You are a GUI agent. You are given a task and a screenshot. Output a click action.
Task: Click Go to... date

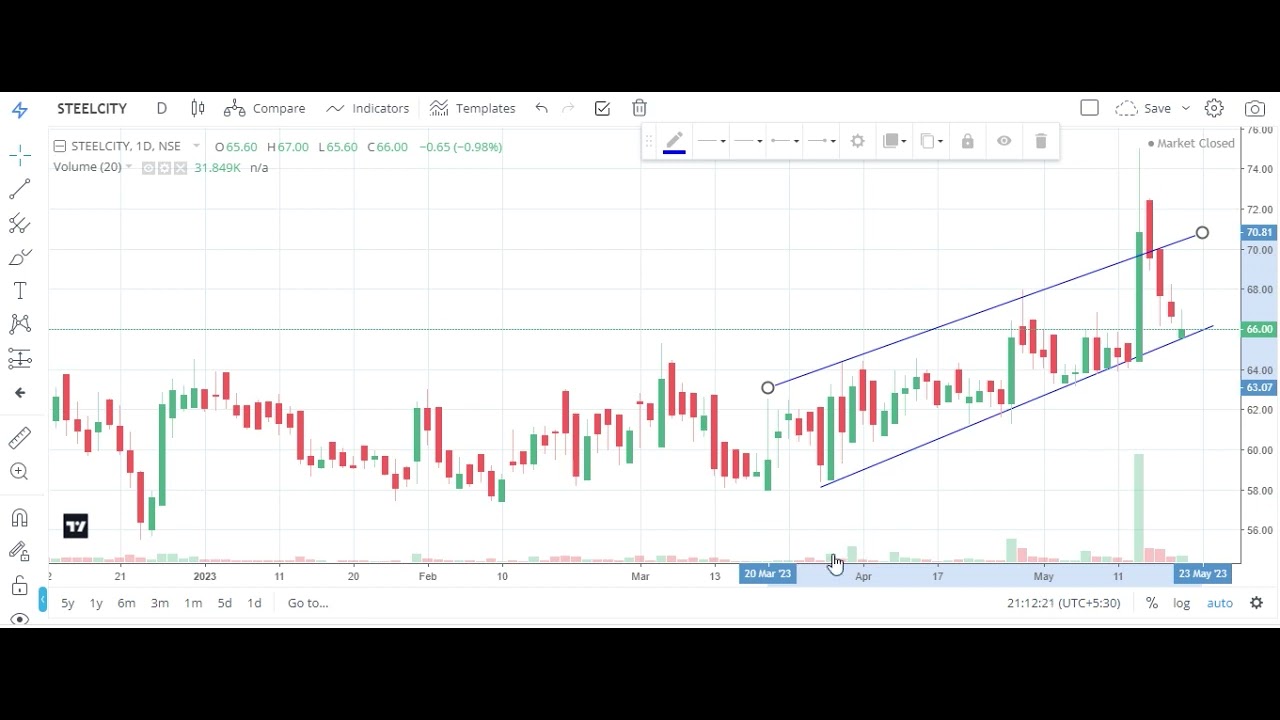click(308, 603)
